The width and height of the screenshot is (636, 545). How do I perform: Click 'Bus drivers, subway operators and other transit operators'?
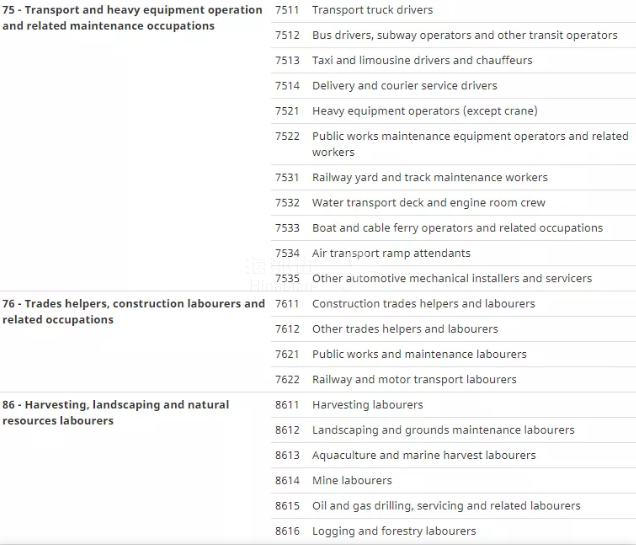coord(464,35)
